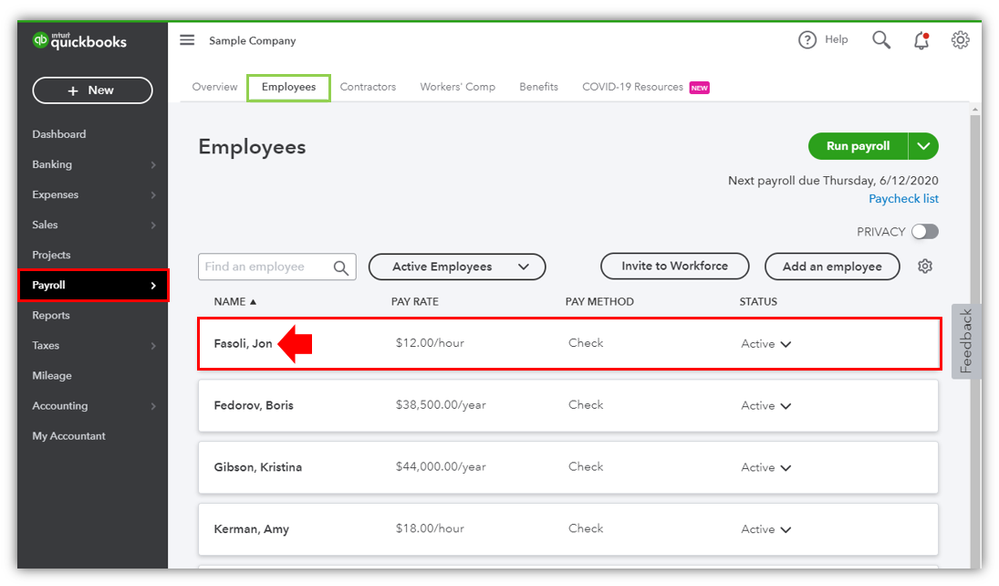Click the $12.00/hour pay rate
The height and width of the screenshot is (586, 999).
point(430,343)
